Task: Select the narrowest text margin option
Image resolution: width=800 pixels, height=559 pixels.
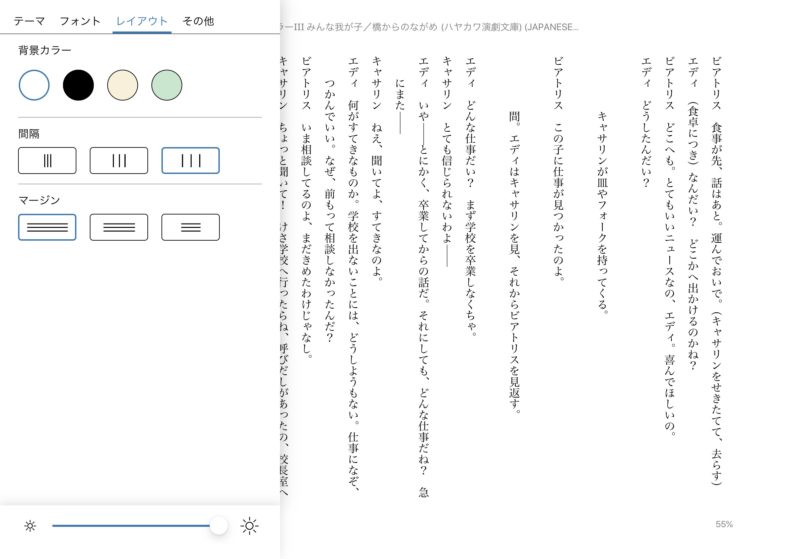Action: tap(190, 227)
